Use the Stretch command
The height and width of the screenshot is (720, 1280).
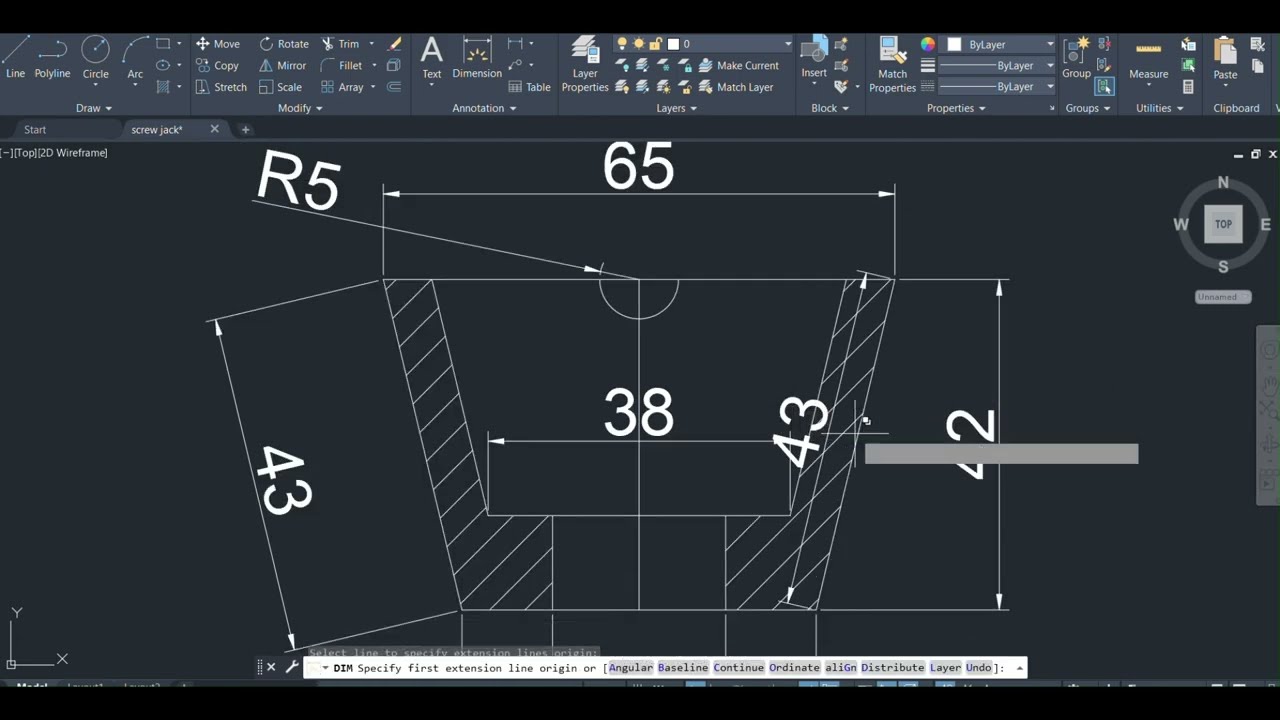point(221,87)
